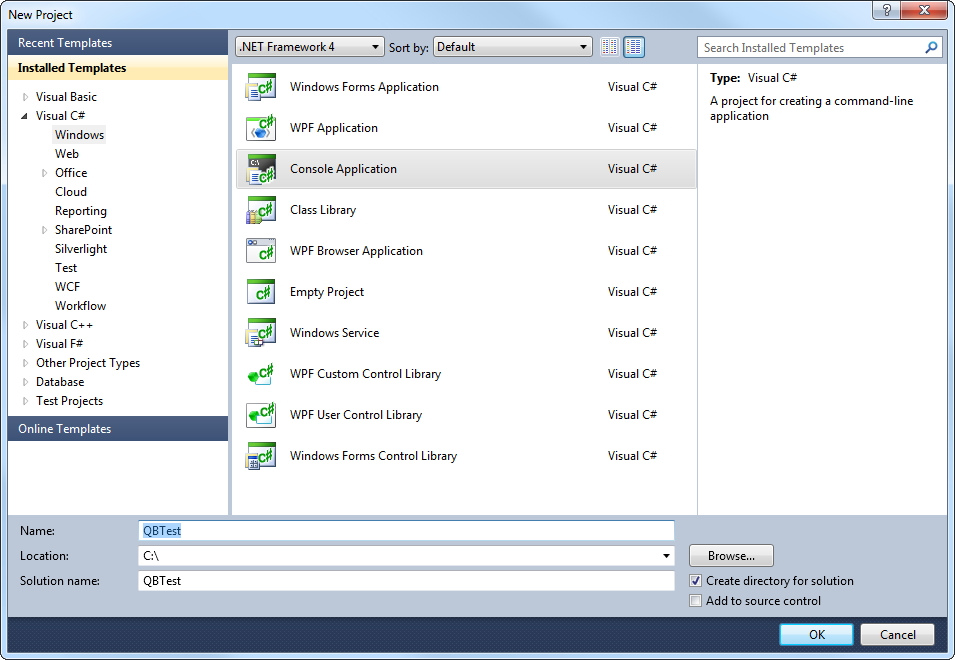
Task: Select the WPF Browser Application icon
Action: (x=260, y=252)
